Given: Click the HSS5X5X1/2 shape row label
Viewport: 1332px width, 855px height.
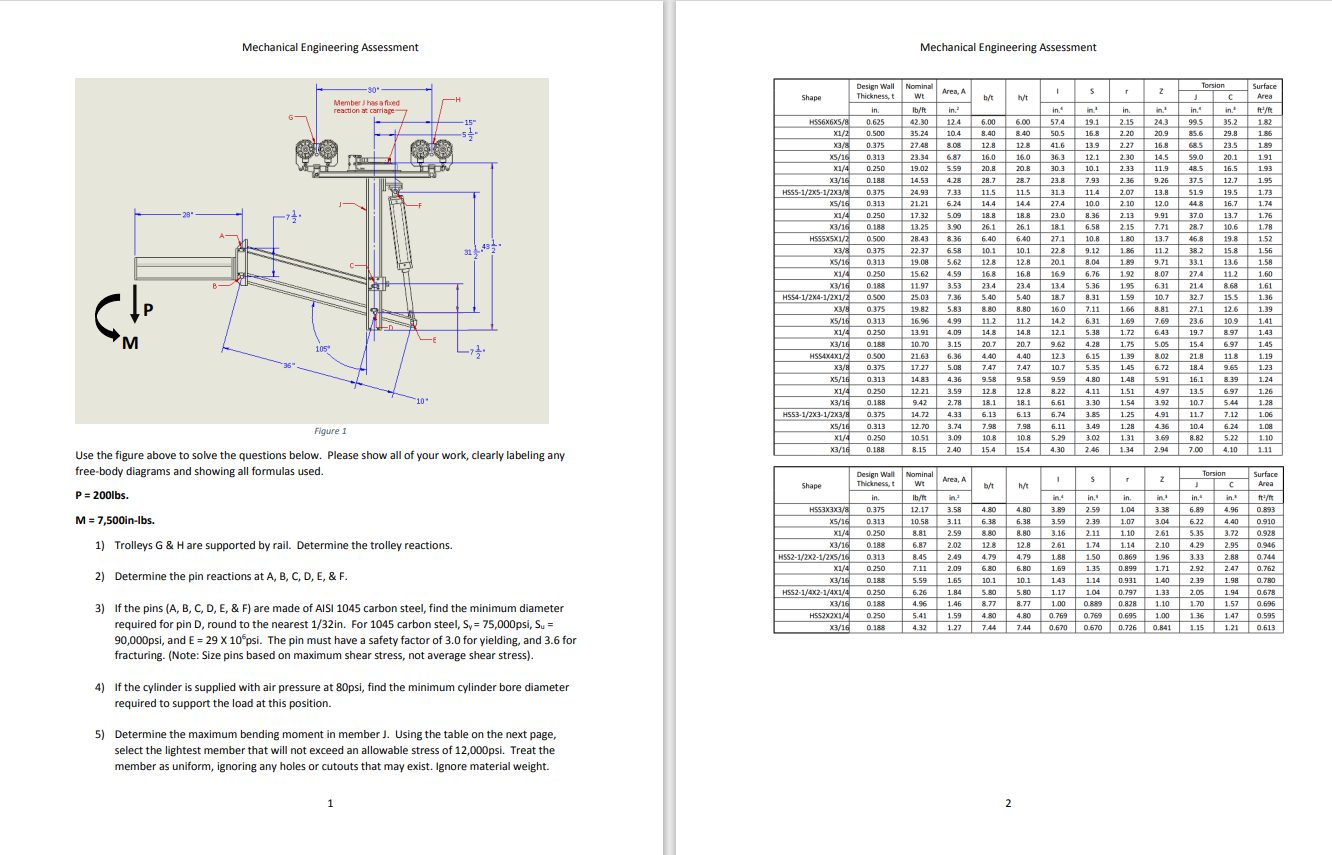Looking at the screenshot, I should pos(828,239).
